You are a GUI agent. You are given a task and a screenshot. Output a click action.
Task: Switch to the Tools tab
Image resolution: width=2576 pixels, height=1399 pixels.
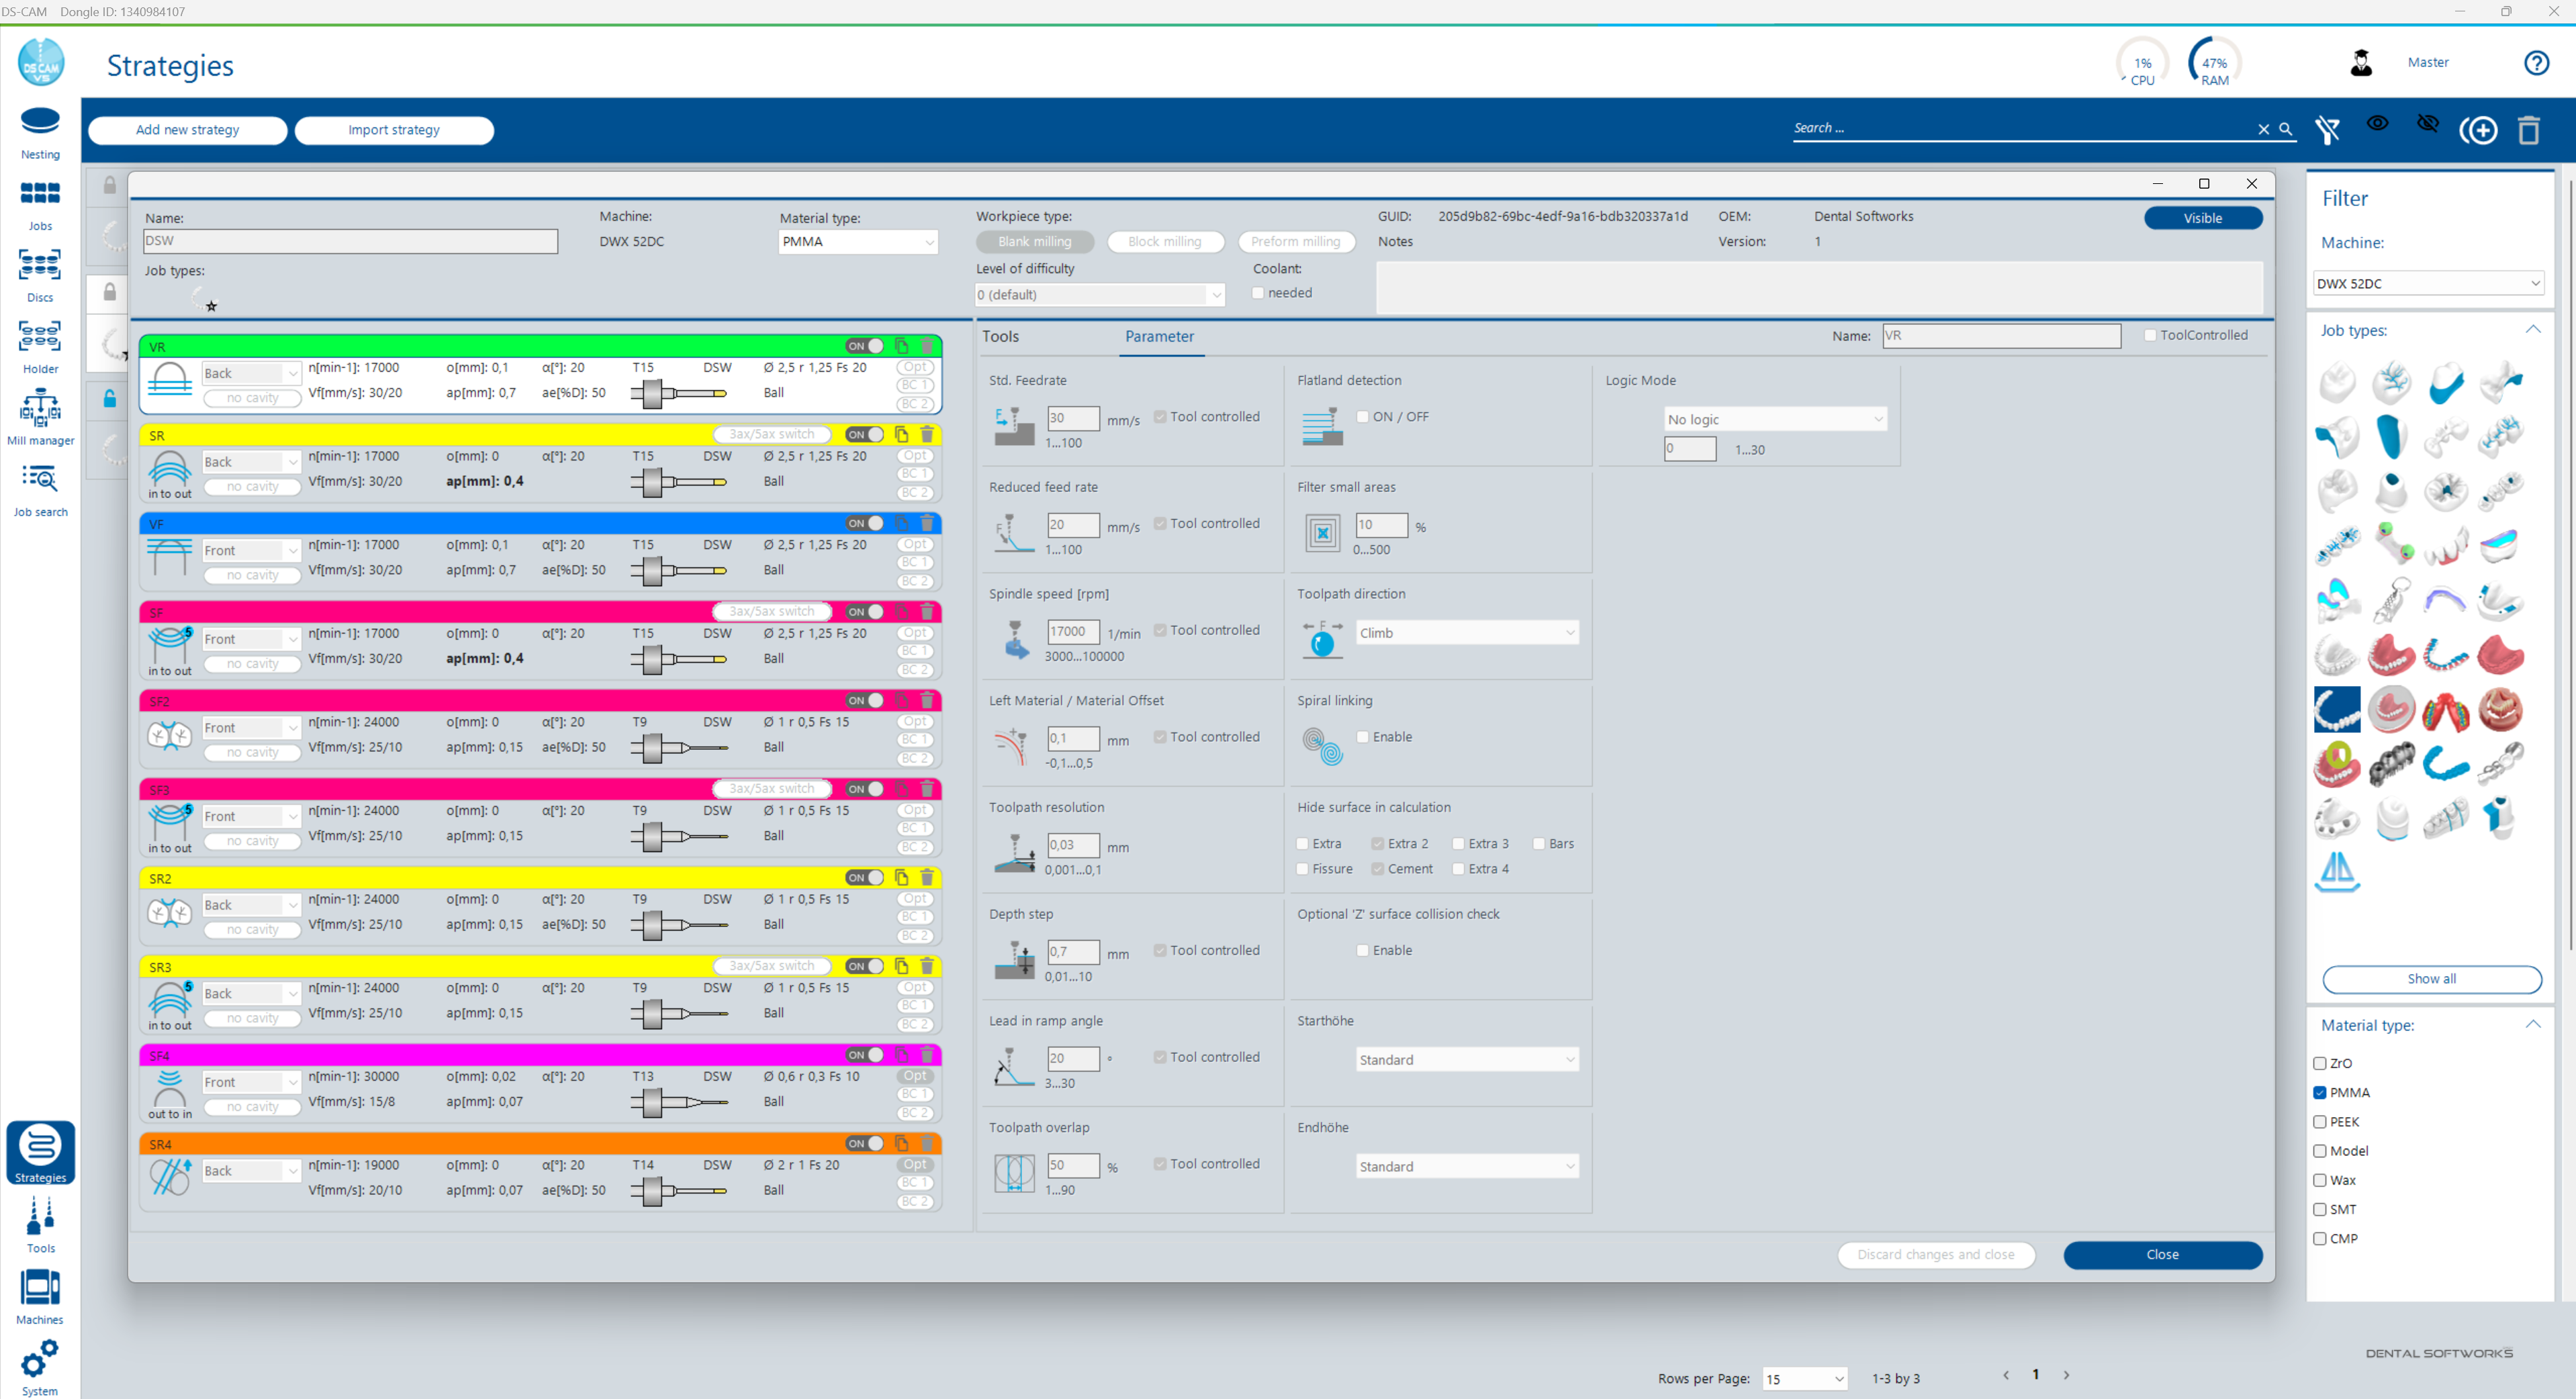1000,337
